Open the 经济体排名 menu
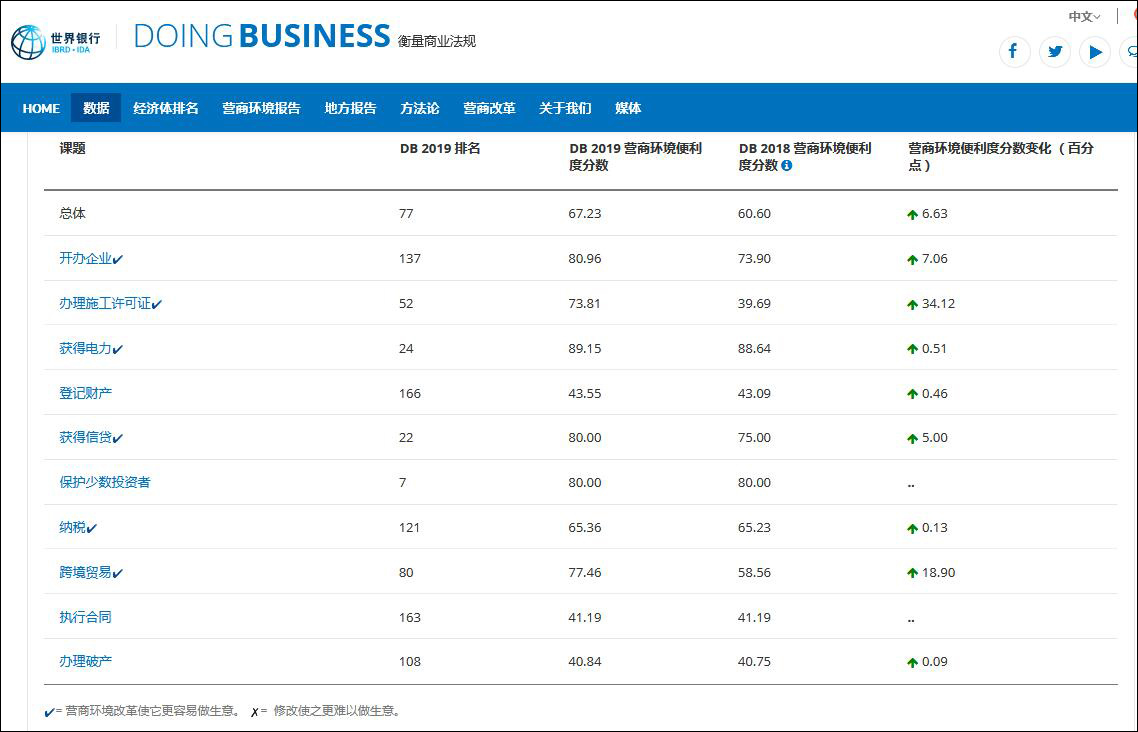 (166, 108)
